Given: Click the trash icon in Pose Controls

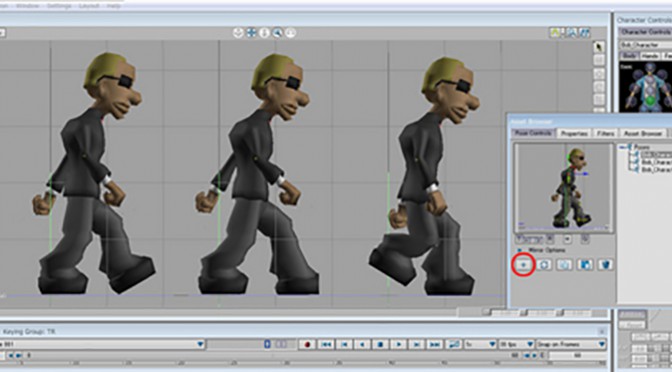Looking at the screenshot, I should click(605, 265).
